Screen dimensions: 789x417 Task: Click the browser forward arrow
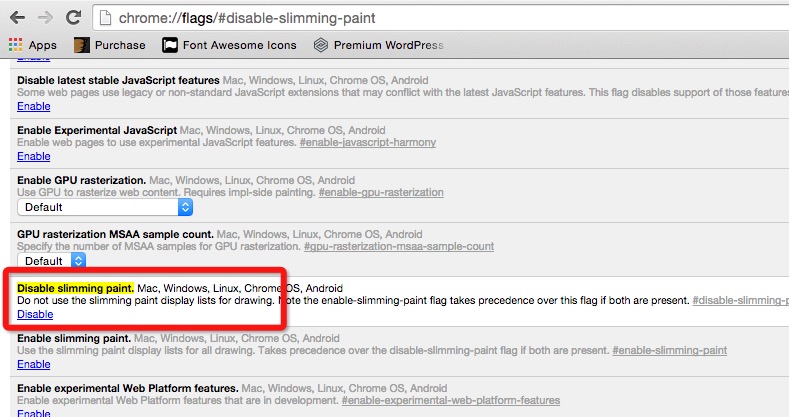tap(45, 18)
